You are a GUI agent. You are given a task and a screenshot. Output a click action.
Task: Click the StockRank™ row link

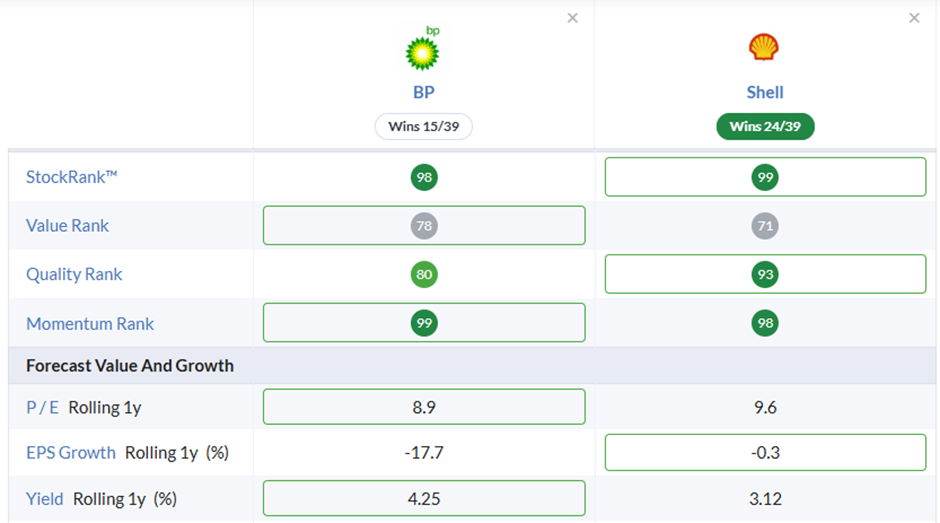tap(71, 177)
